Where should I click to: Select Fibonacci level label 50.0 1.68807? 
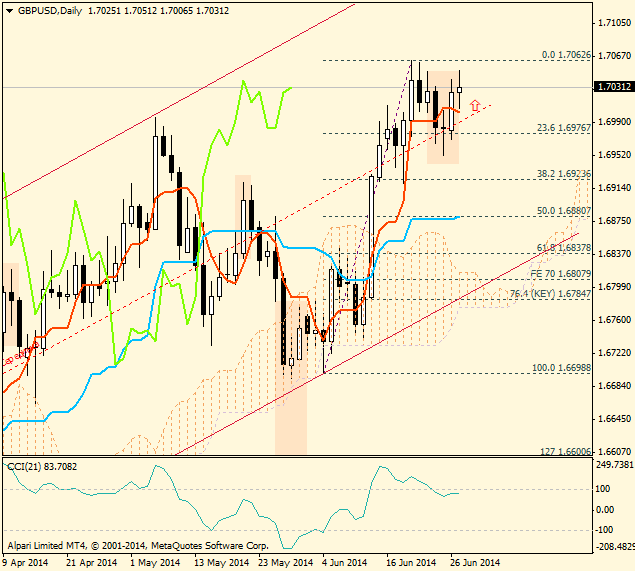pos(564,211)
